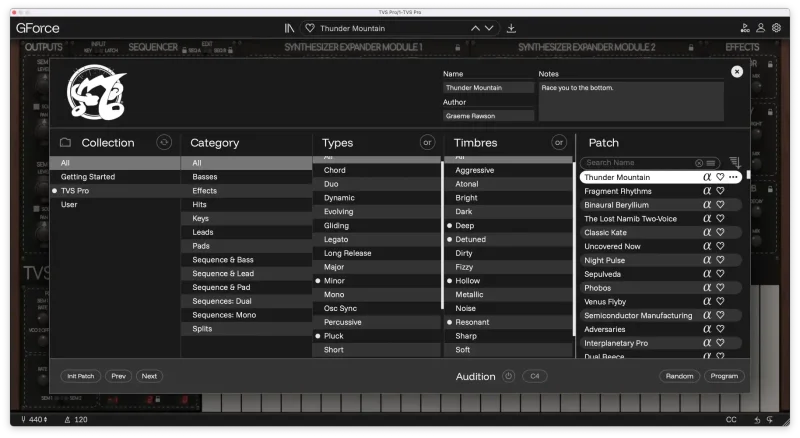Favorite the Phobos patch

point(720,287)
